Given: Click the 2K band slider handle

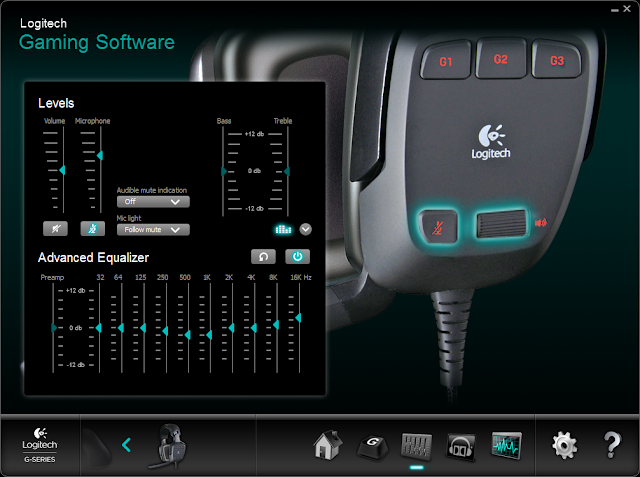Looking at the screenshot, I should tap(231, 328).
